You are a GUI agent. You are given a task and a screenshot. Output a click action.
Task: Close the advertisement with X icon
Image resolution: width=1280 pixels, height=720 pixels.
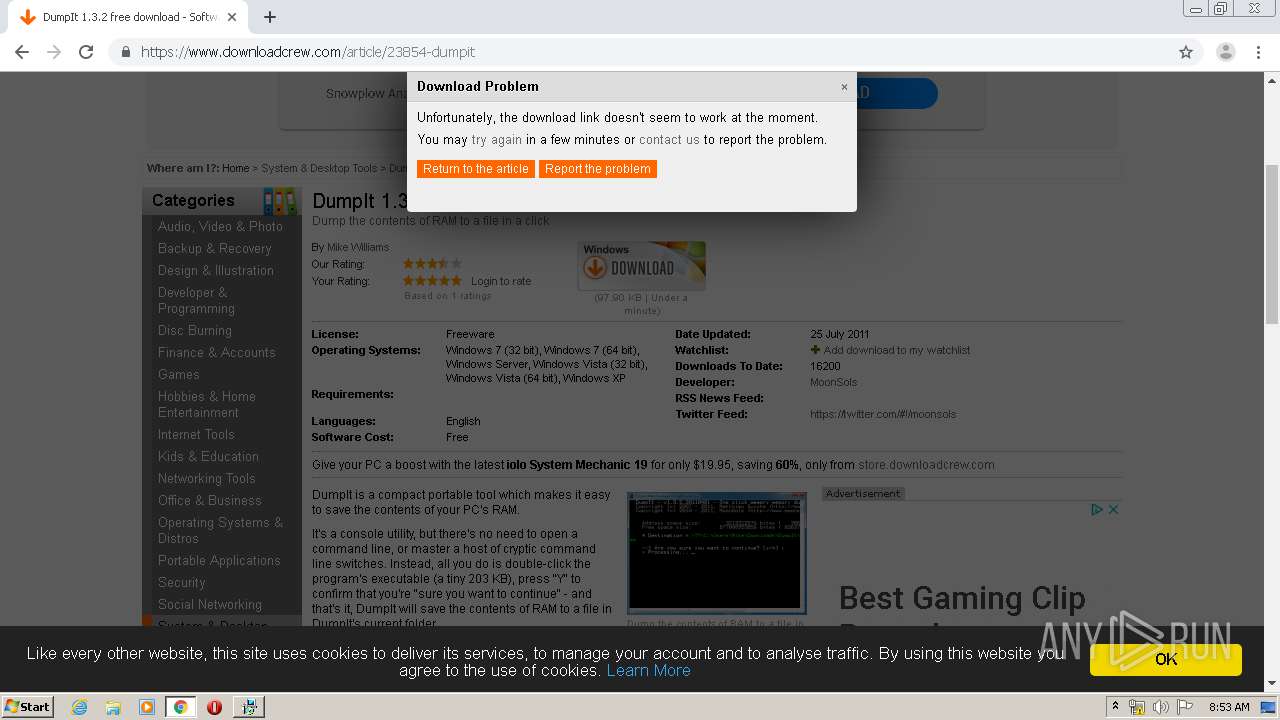(x=1113, y=509)
